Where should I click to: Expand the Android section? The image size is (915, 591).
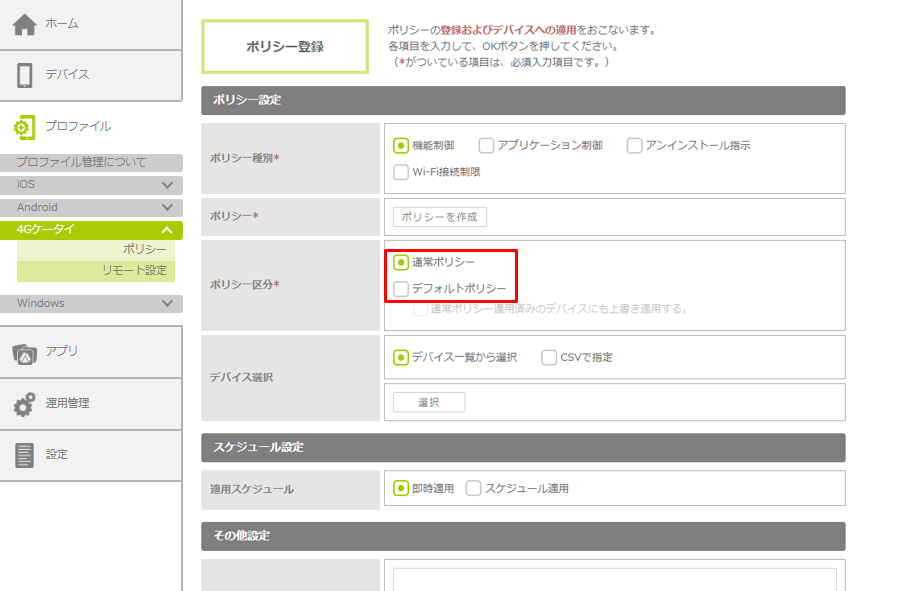pos(167,208)
